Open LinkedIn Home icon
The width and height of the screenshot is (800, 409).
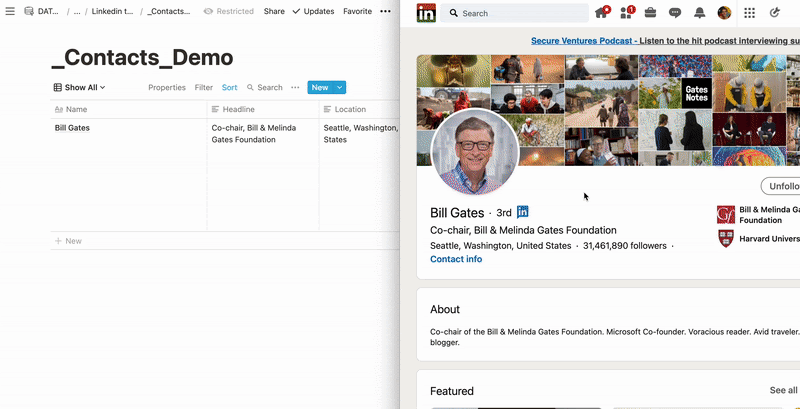point(601,13)
